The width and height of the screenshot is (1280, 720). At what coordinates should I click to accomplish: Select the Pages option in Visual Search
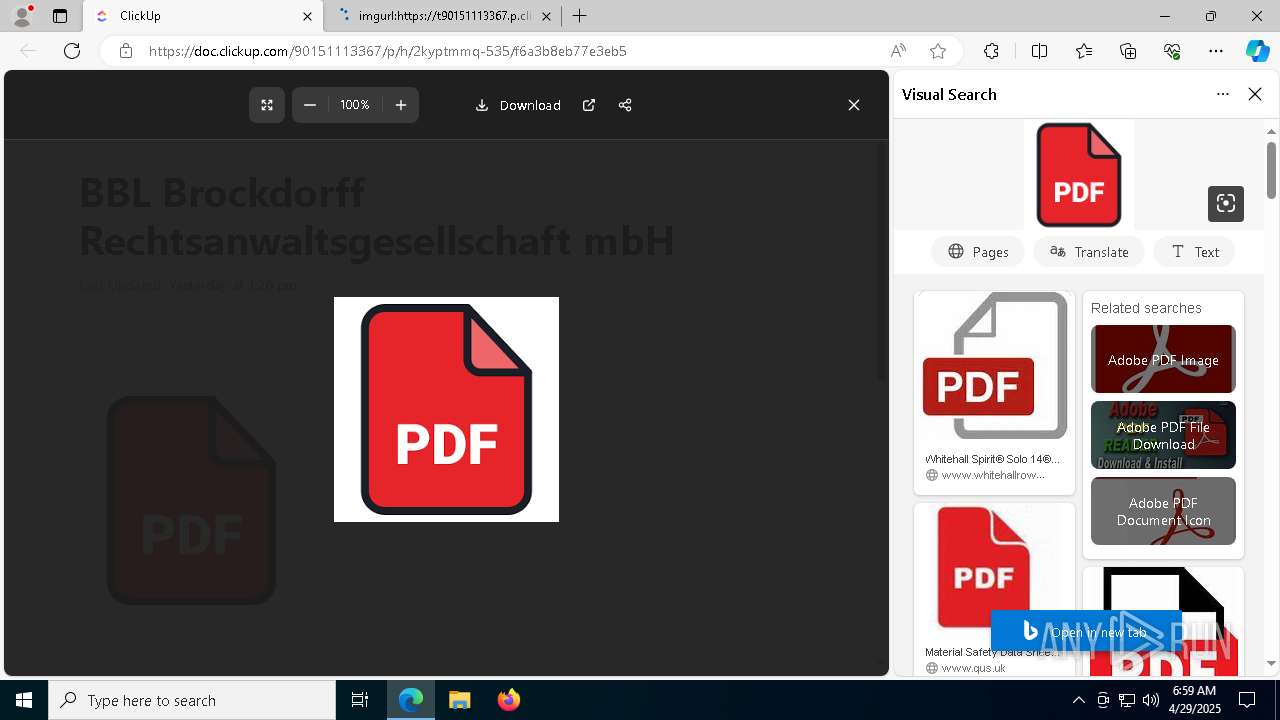pos(978,252)
